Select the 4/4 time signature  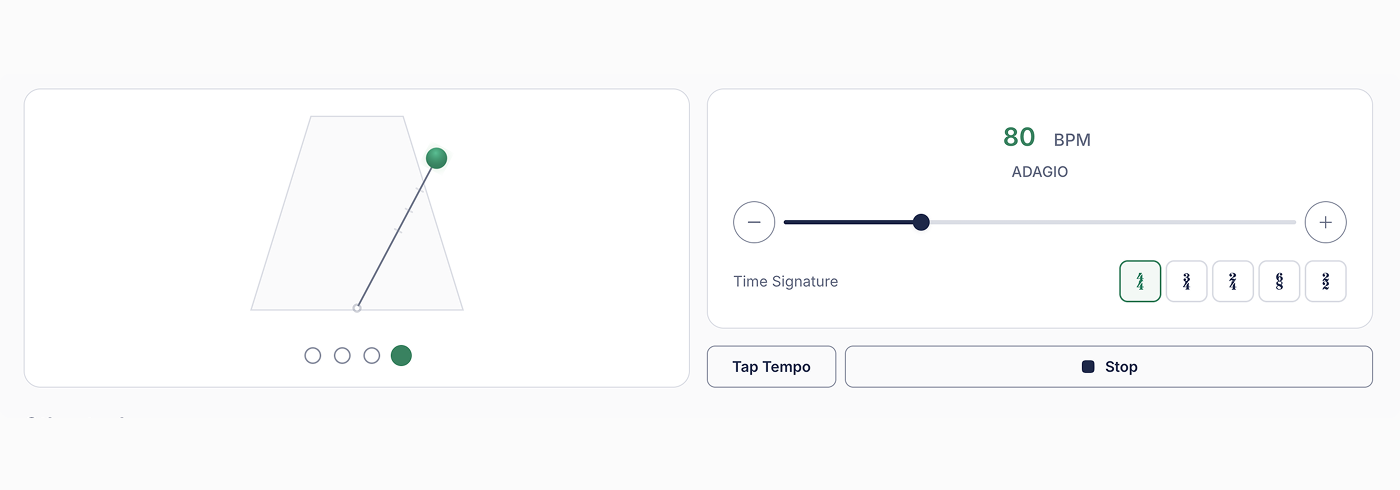click(1140, 281)
